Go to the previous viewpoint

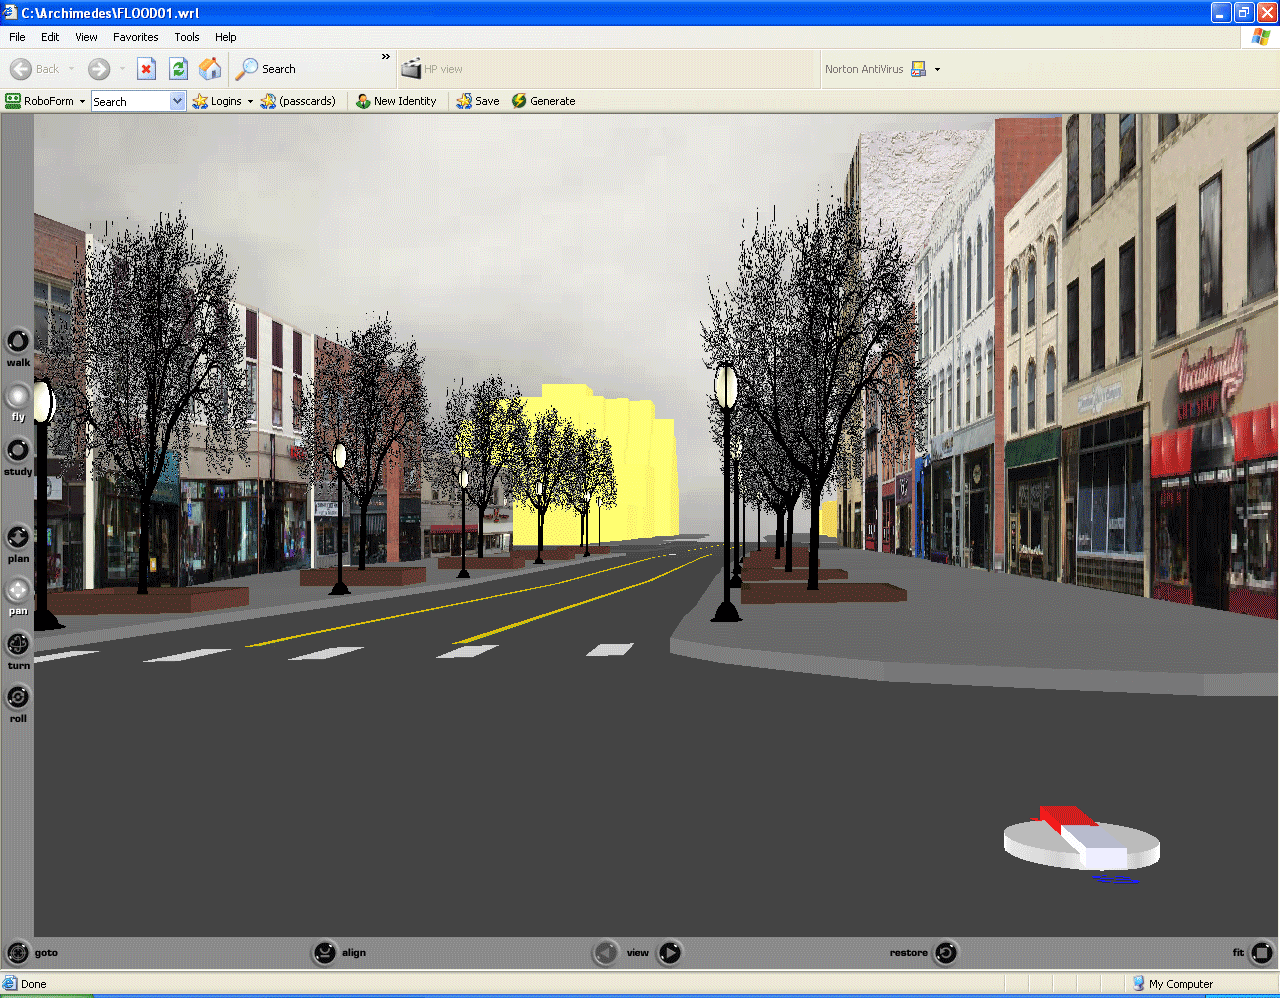click(x=605, y=953)
